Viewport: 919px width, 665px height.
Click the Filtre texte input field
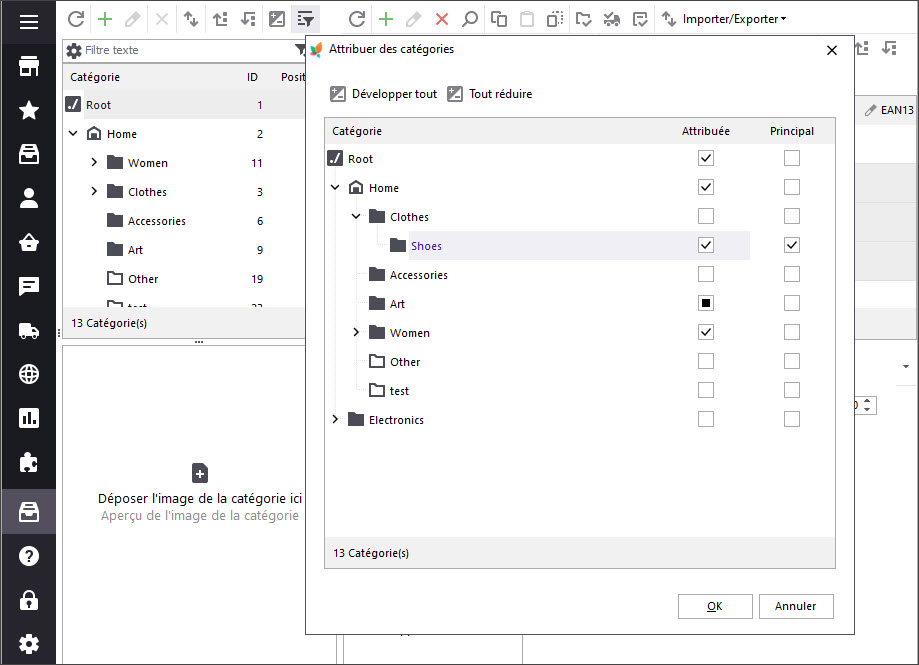pos(188,50)
